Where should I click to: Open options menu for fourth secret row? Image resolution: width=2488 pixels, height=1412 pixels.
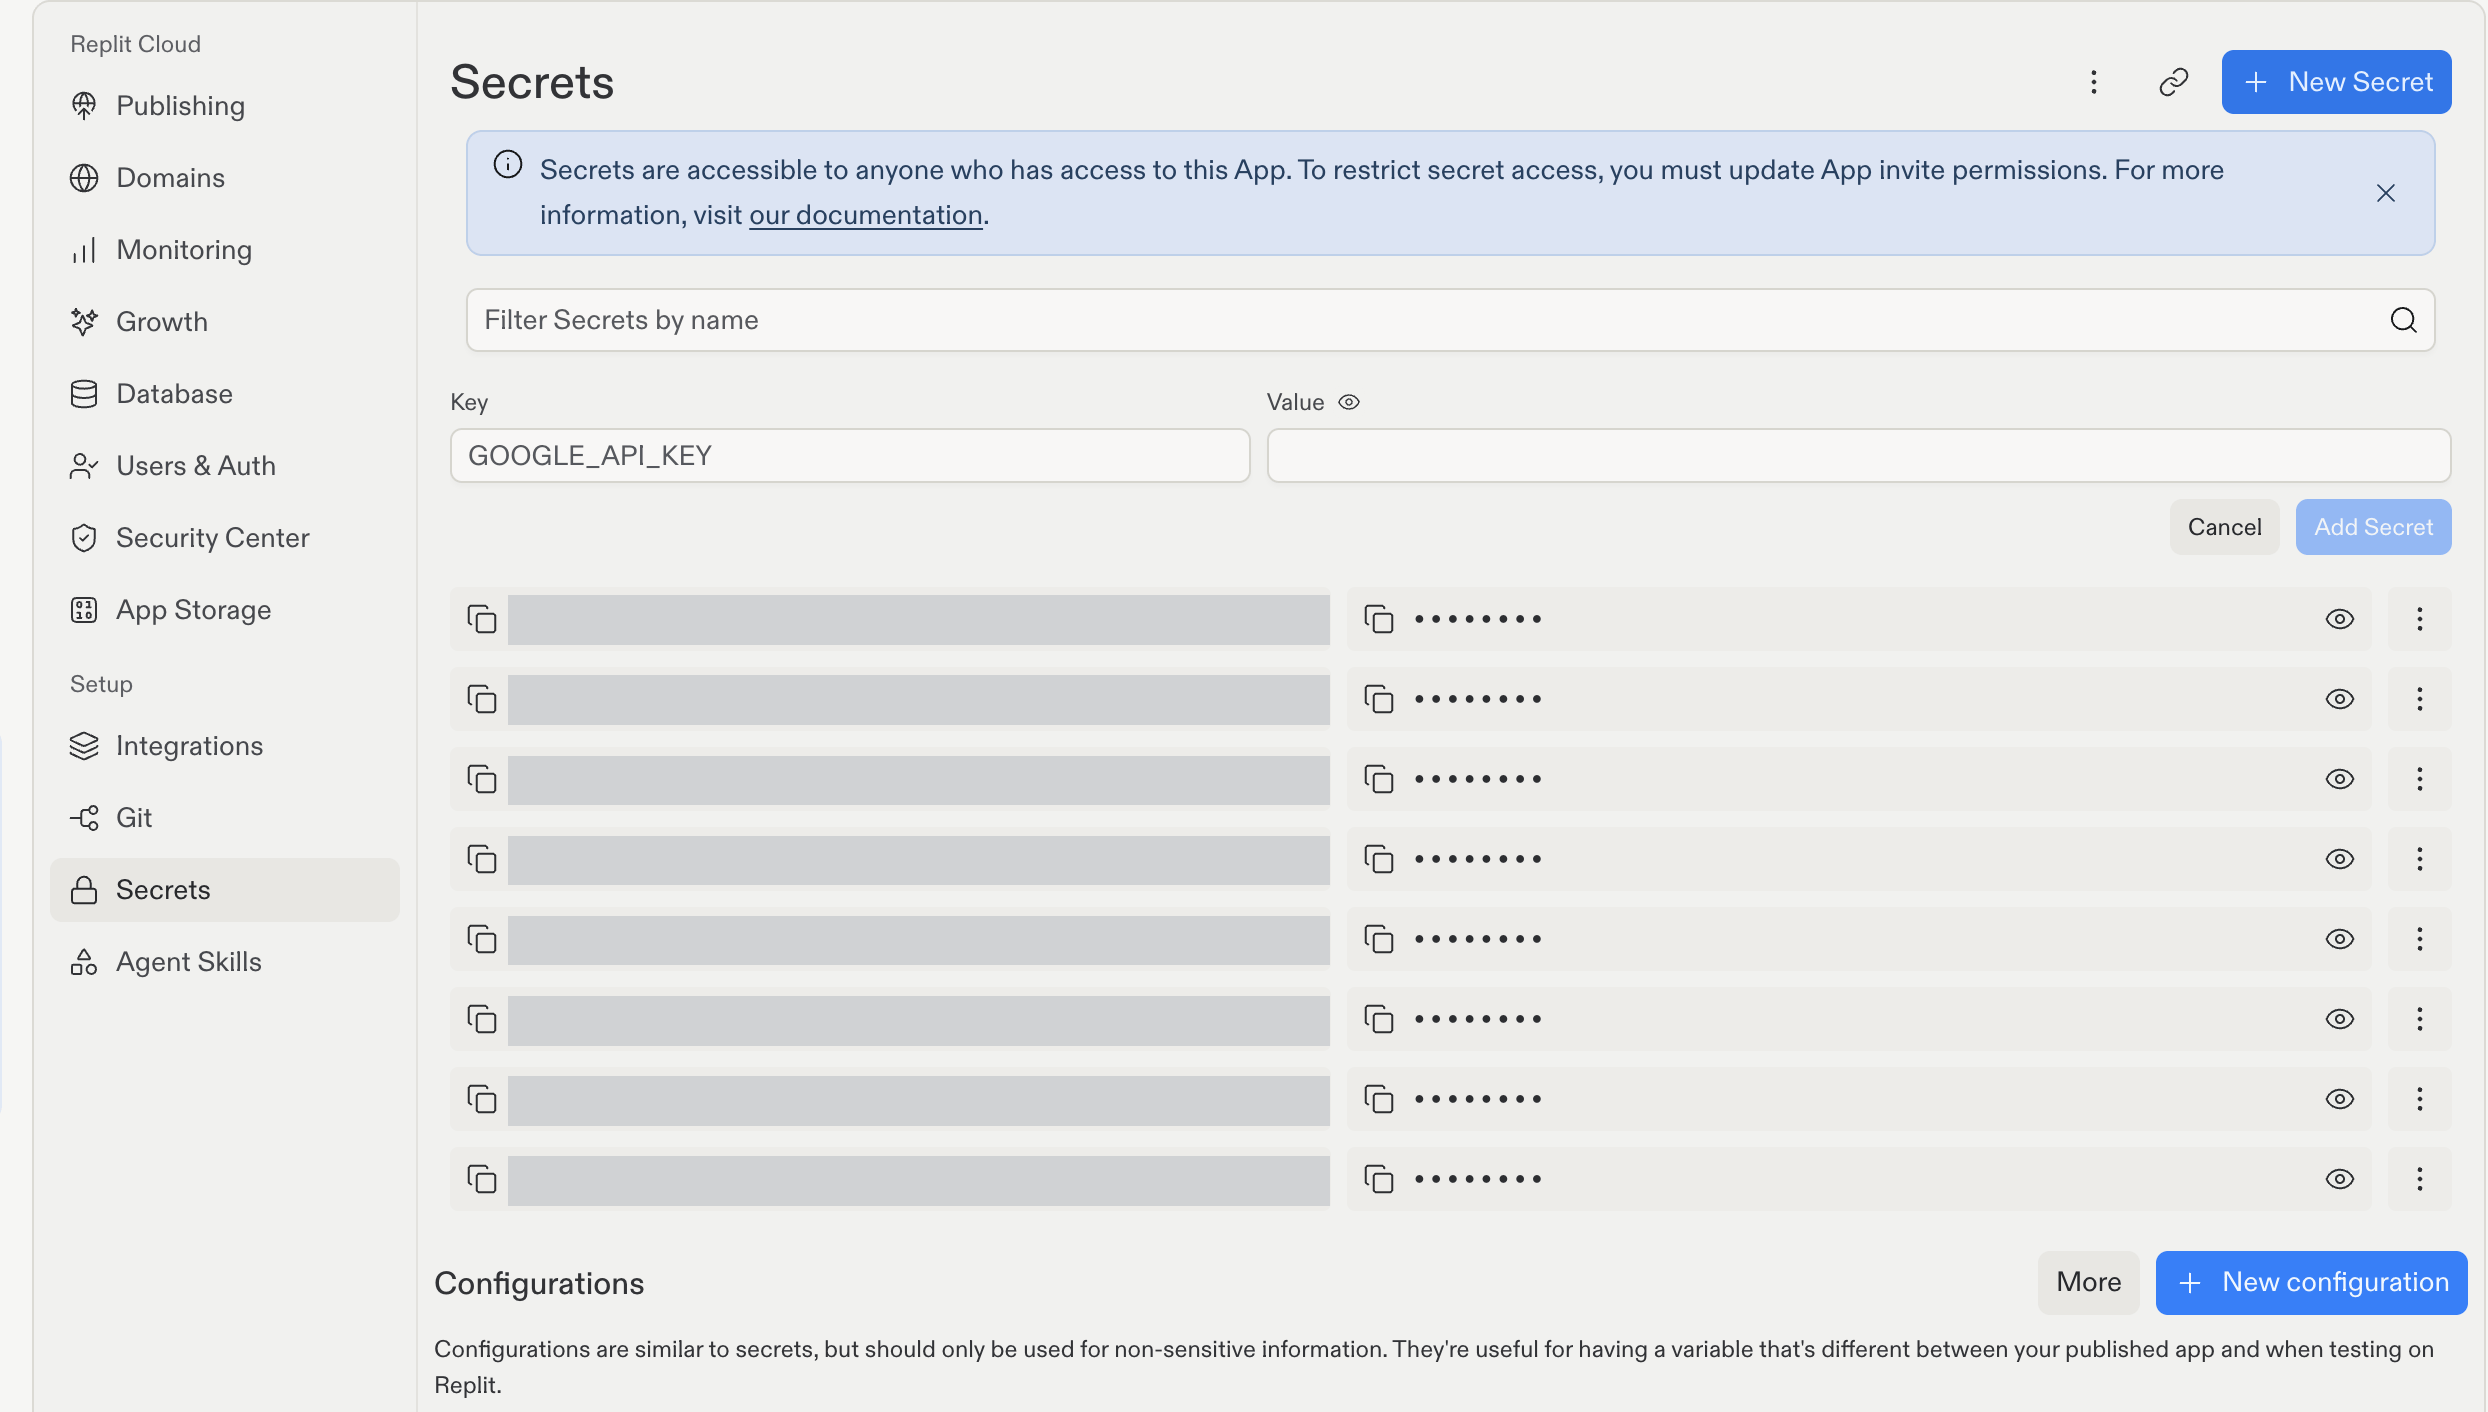[x=2420, y=859]
